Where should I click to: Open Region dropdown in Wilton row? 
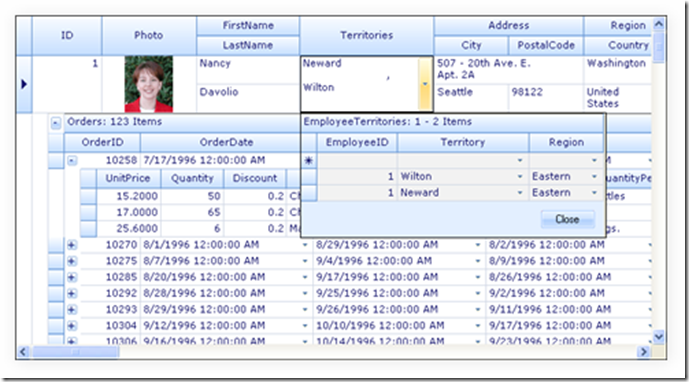pos(595,177)
